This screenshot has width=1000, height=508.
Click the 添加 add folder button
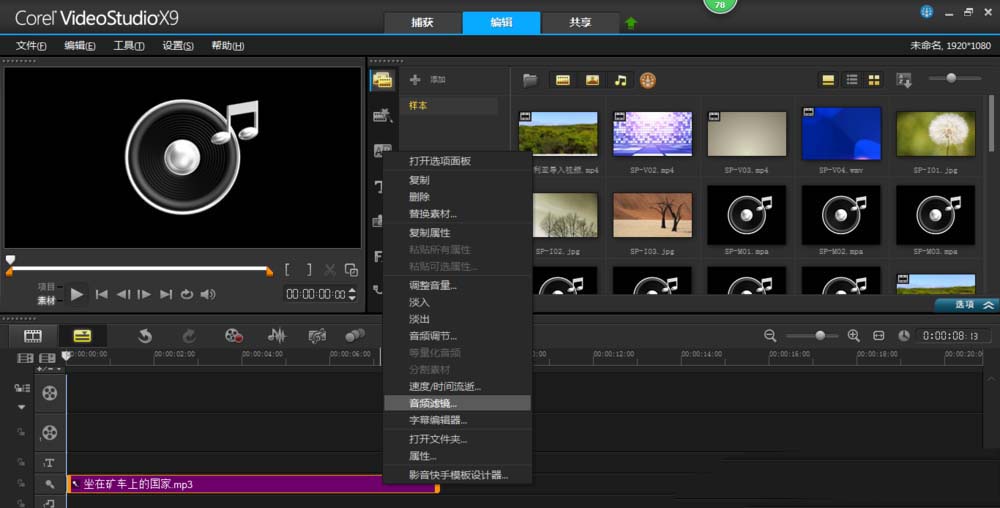[428, 79]
